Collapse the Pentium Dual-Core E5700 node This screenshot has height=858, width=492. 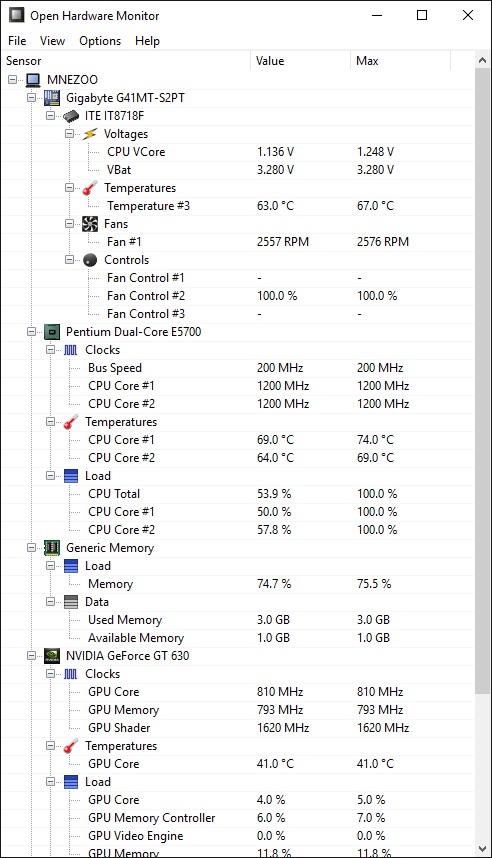(32, 332)
